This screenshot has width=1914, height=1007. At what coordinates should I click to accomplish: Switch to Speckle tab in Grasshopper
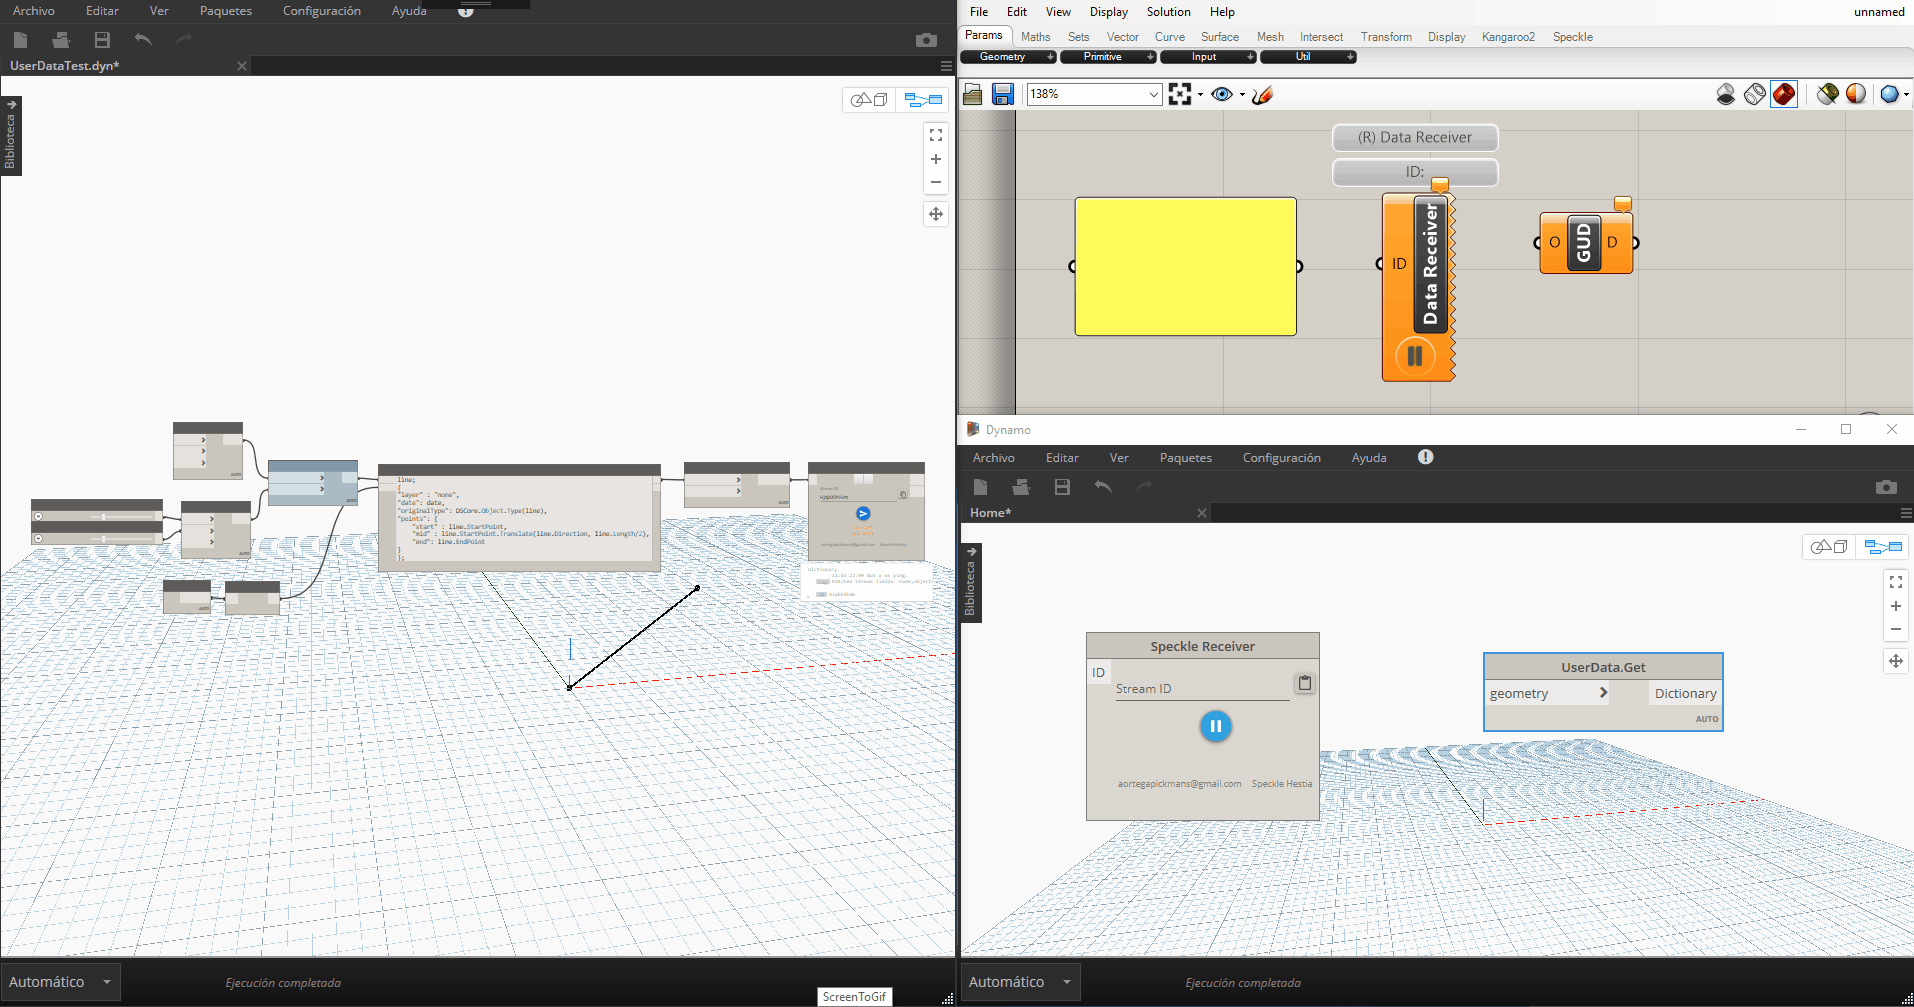(x=1572, y=37)
